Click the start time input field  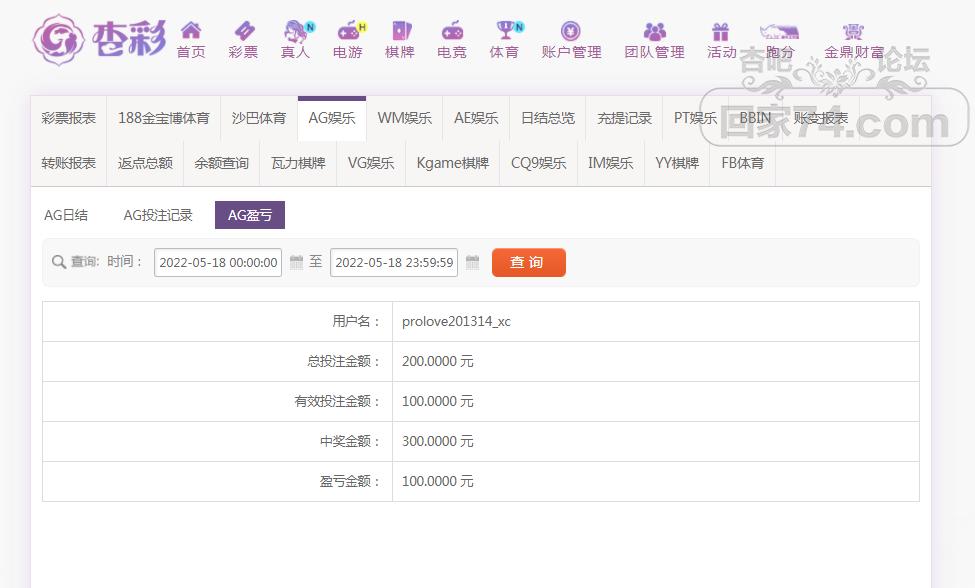(x=218, y=263)
